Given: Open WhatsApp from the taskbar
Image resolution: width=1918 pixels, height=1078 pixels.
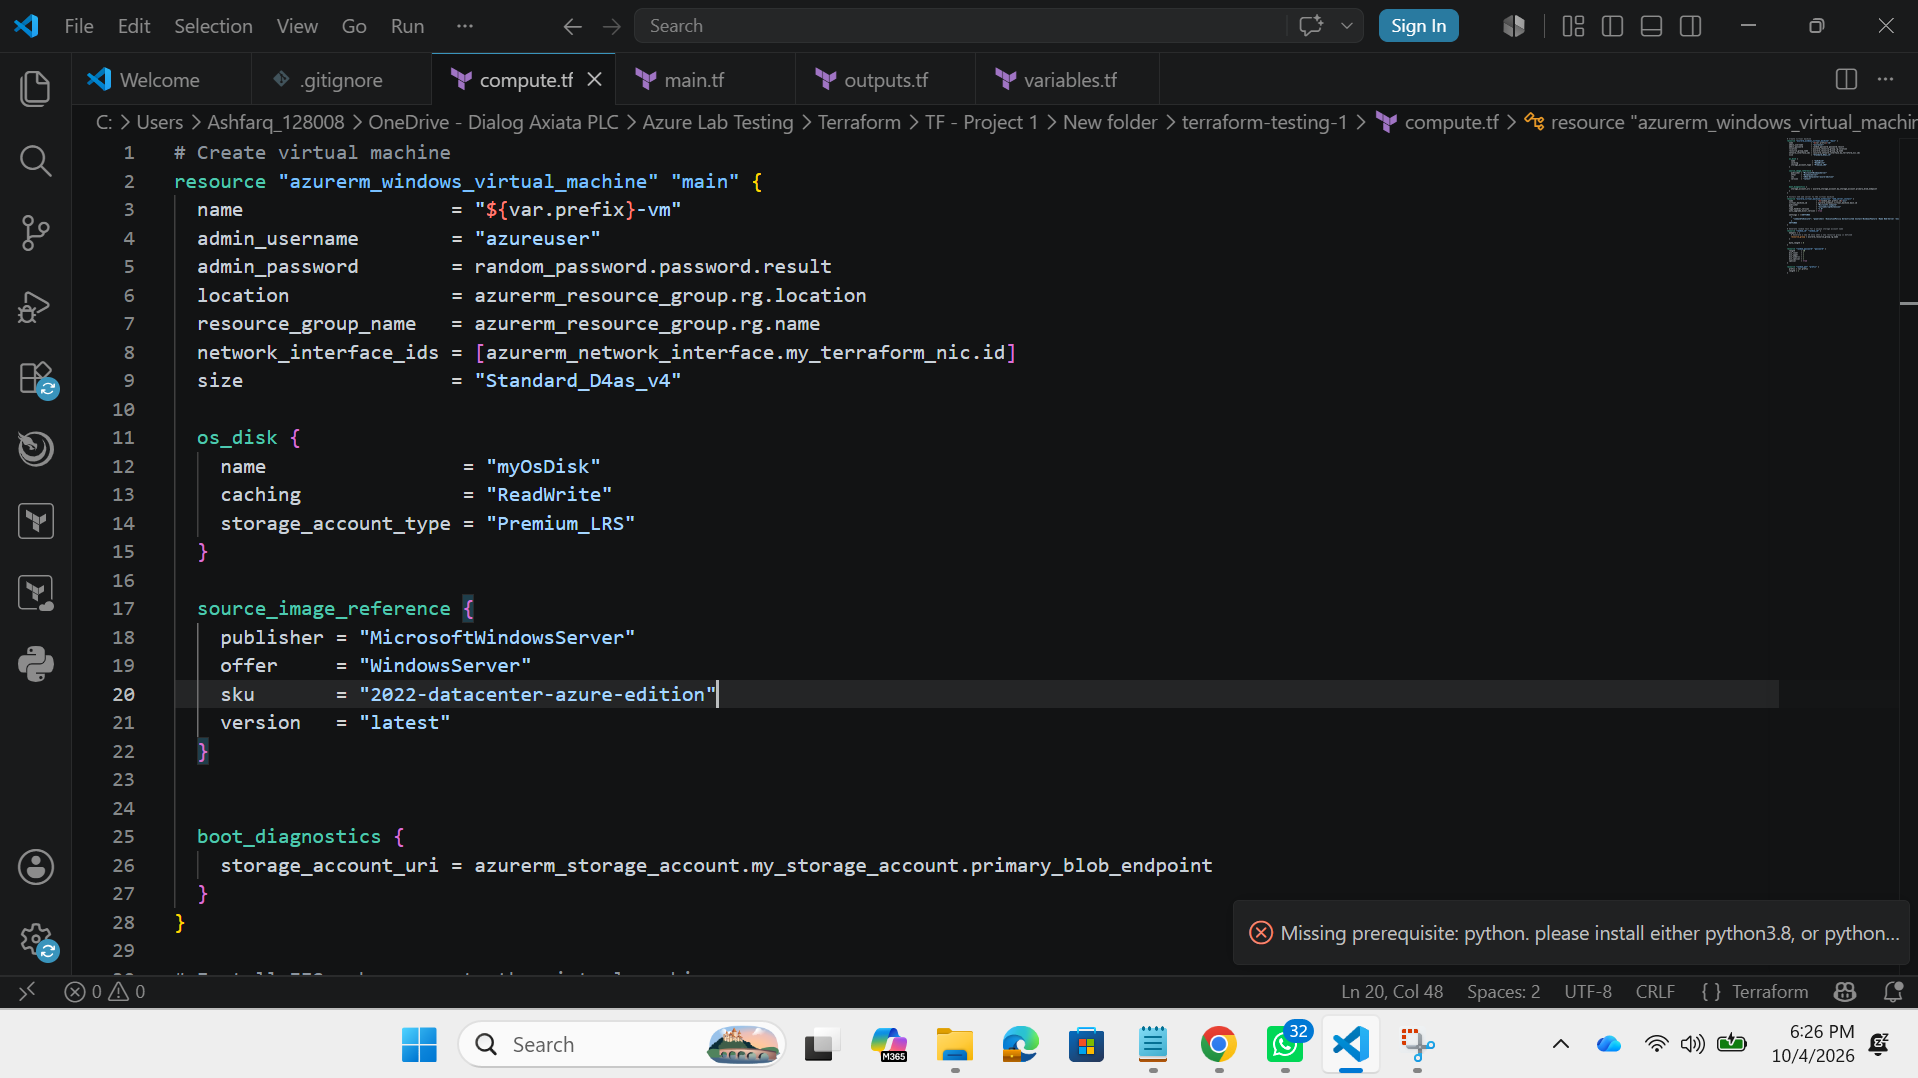Looking at the screenshot, I should coord(1285,1044).
